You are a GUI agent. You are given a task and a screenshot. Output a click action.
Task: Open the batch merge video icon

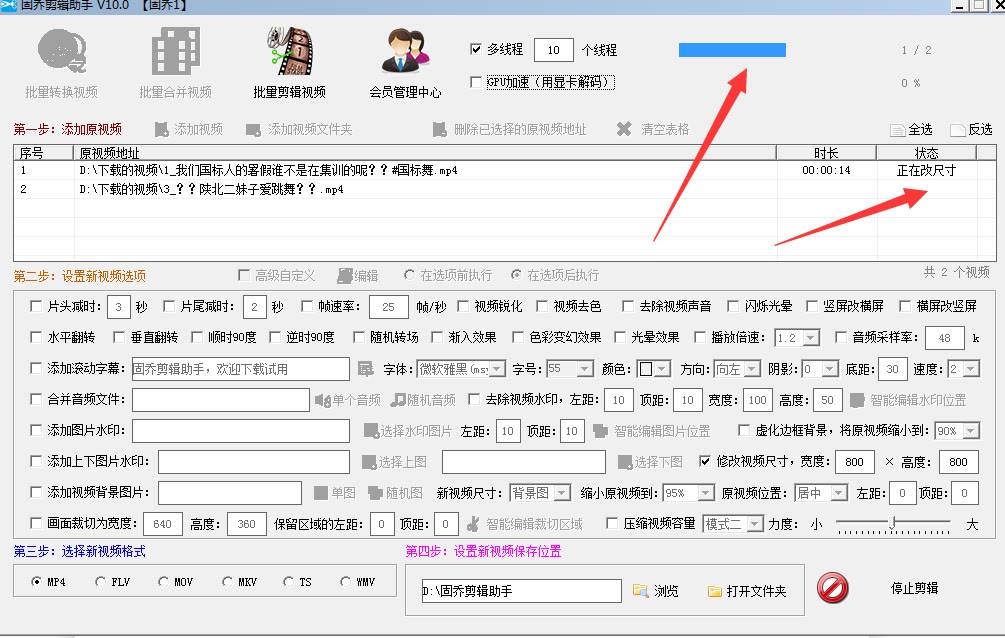coord(176,51)
